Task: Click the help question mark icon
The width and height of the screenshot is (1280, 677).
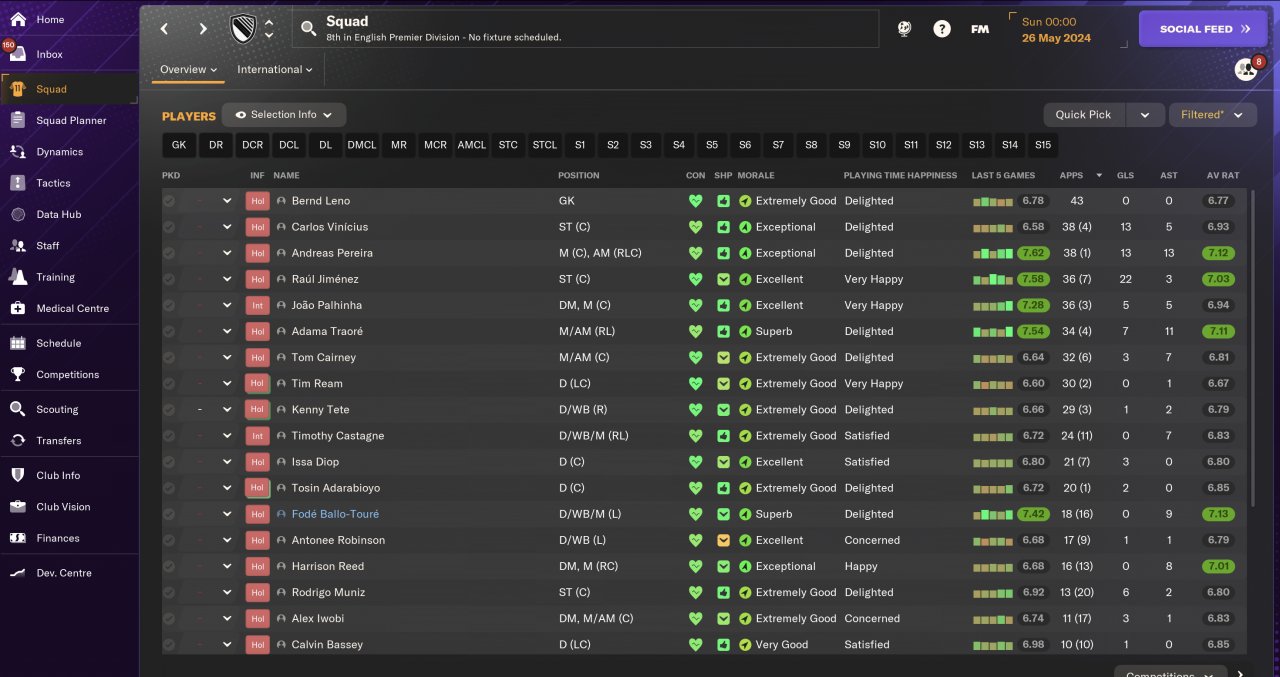Action: [x=942, y=29]
